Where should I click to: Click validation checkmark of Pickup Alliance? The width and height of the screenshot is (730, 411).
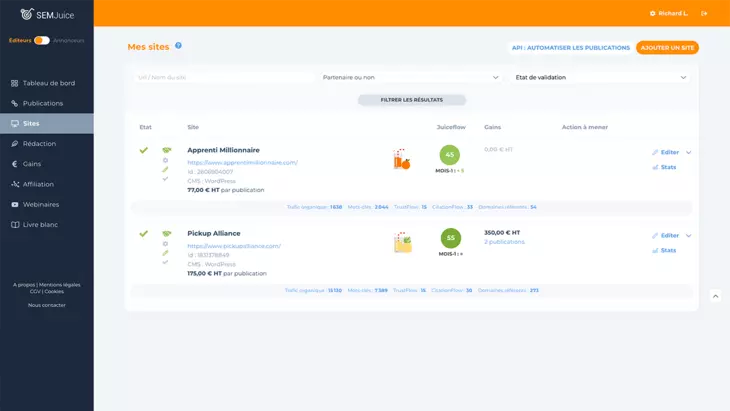[143, 234]
